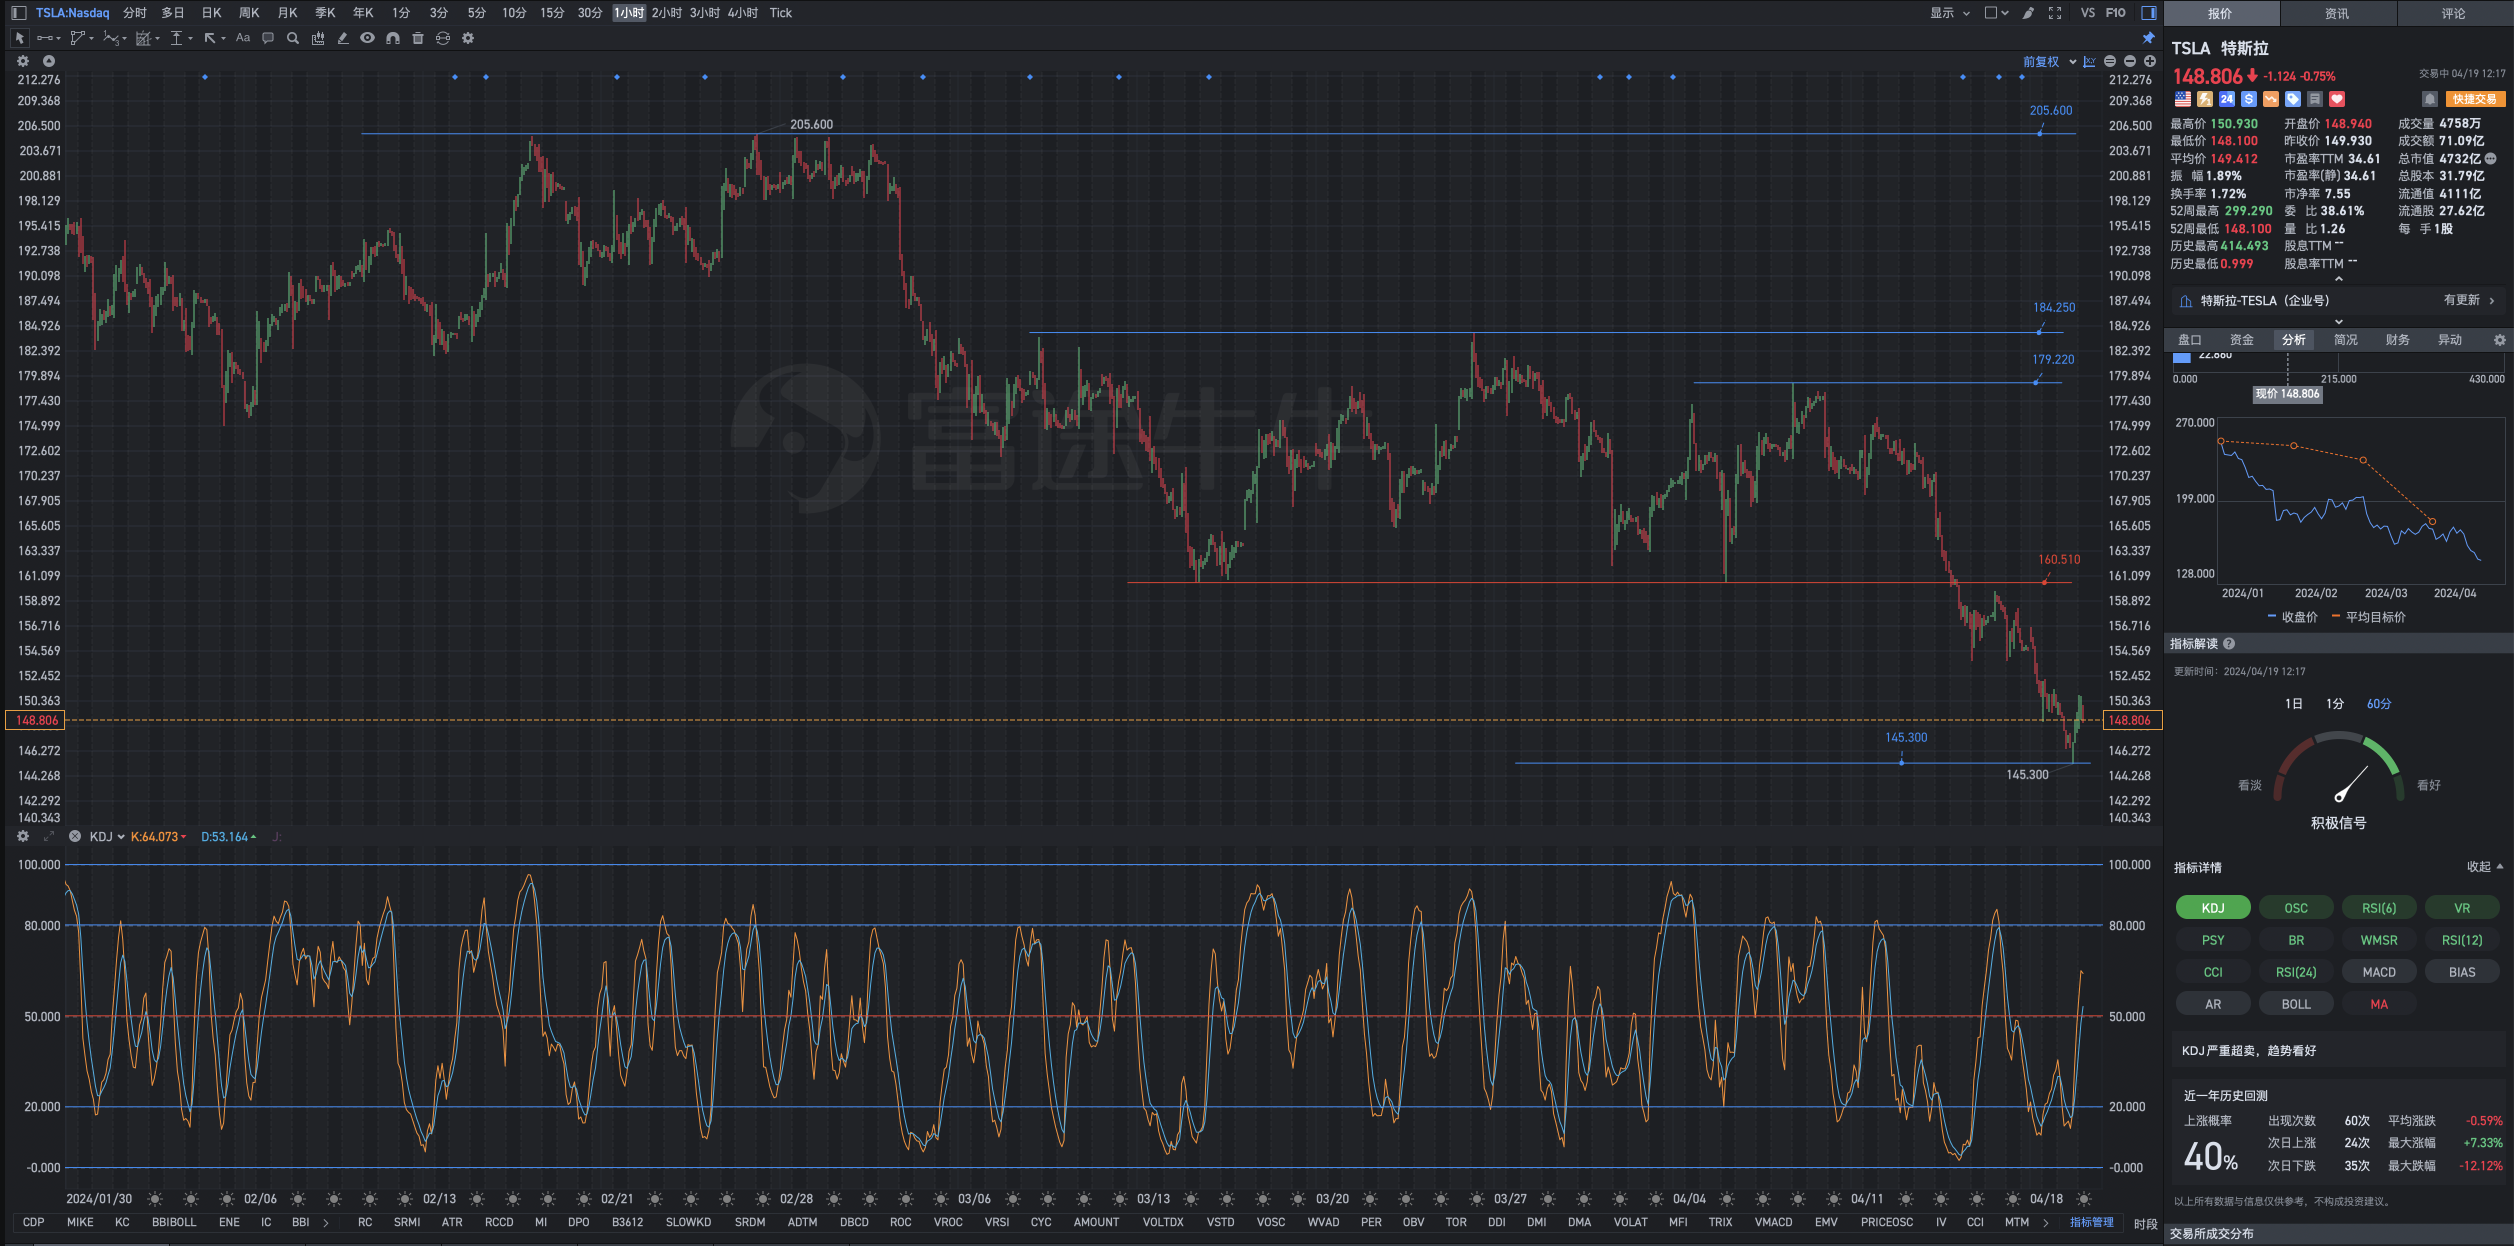
Task: Open the 前复权 adjustment dropdown
Action: [x=2049, y=62]
